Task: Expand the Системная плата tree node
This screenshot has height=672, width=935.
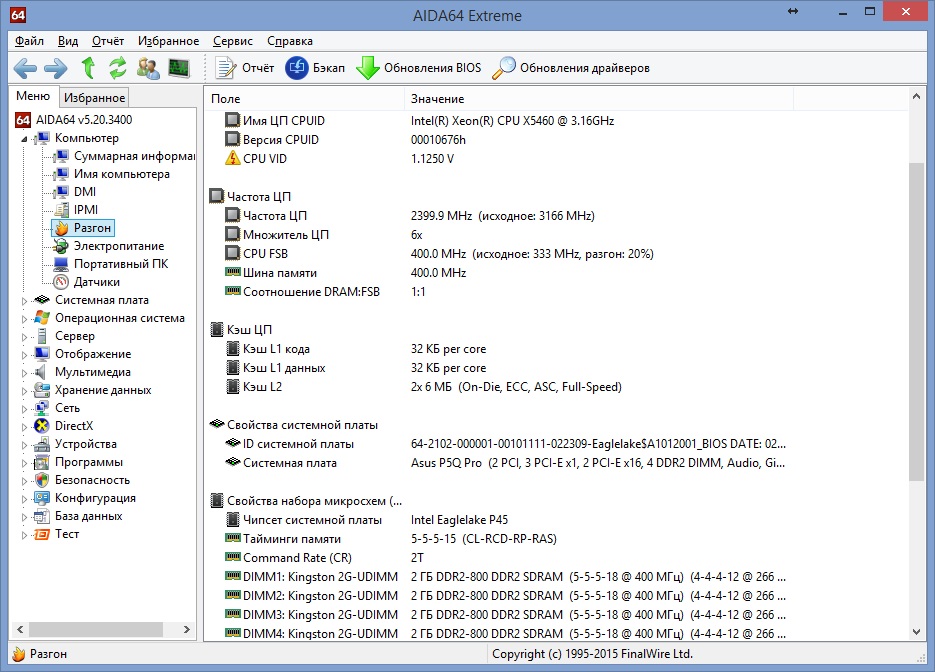Action: click(x=24, y=301)
